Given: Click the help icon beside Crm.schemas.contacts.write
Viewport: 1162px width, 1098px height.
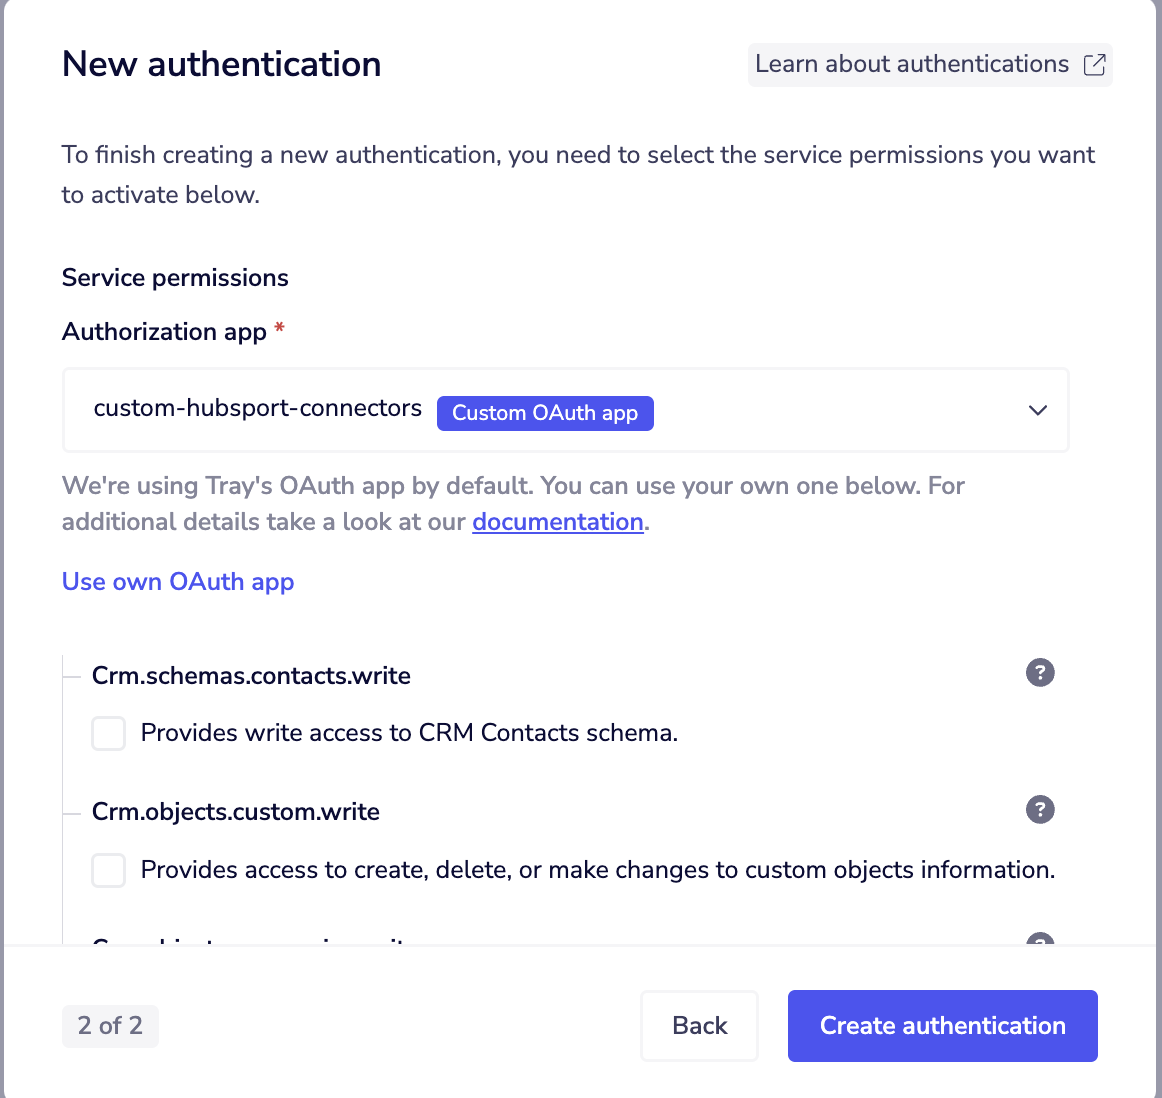Looking at the screenshot, I should pos(1040,673).
